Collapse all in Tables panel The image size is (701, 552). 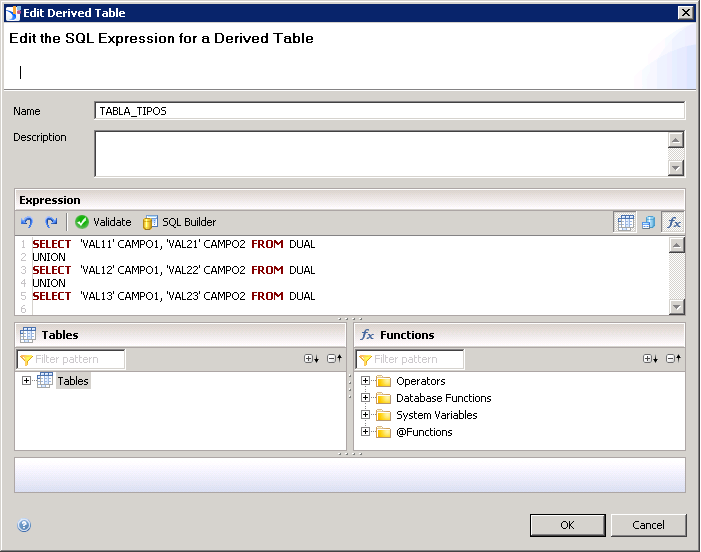(334, 359)
